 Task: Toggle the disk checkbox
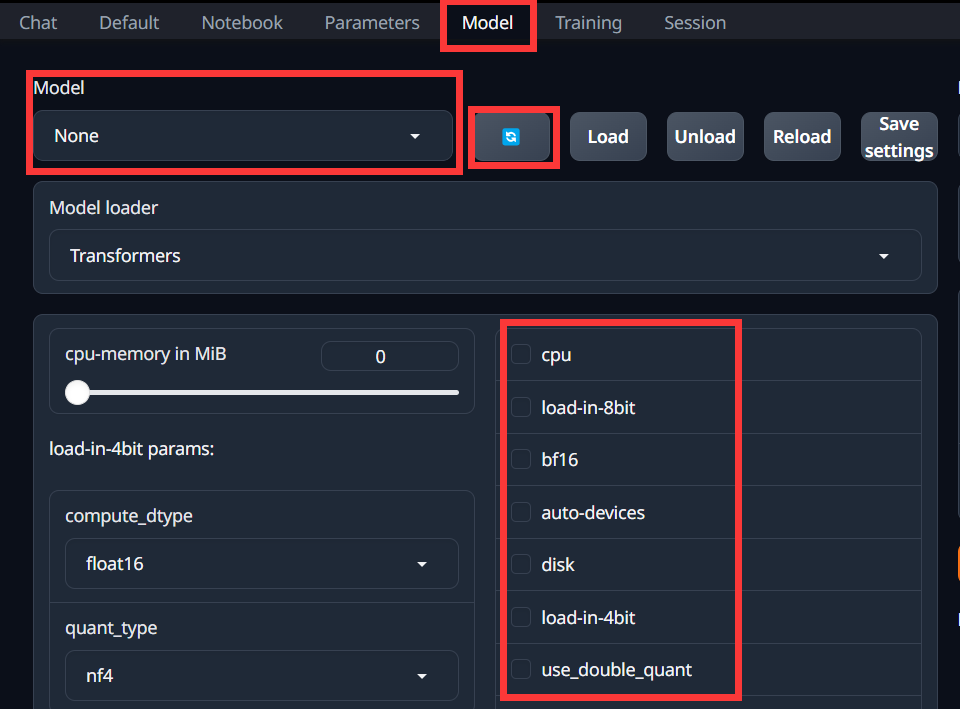click(x=521, y=565)
